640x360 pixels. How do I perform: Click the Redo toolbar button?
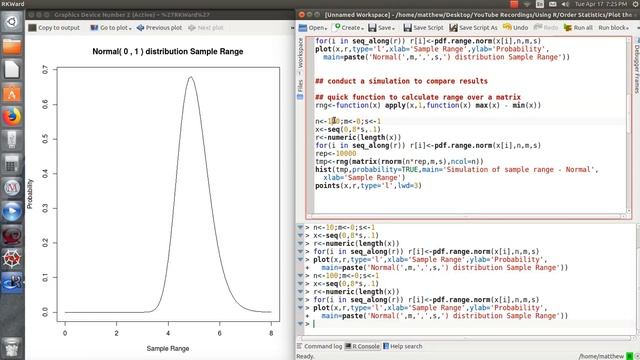coord(546,28)
